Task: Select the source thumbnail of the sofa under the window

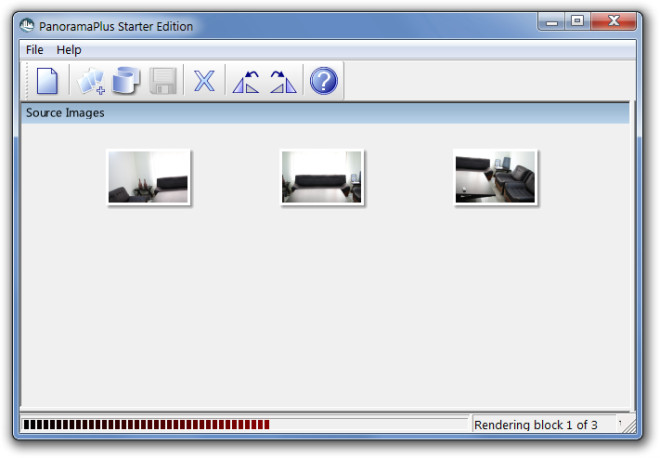Action: click(322, 177)
